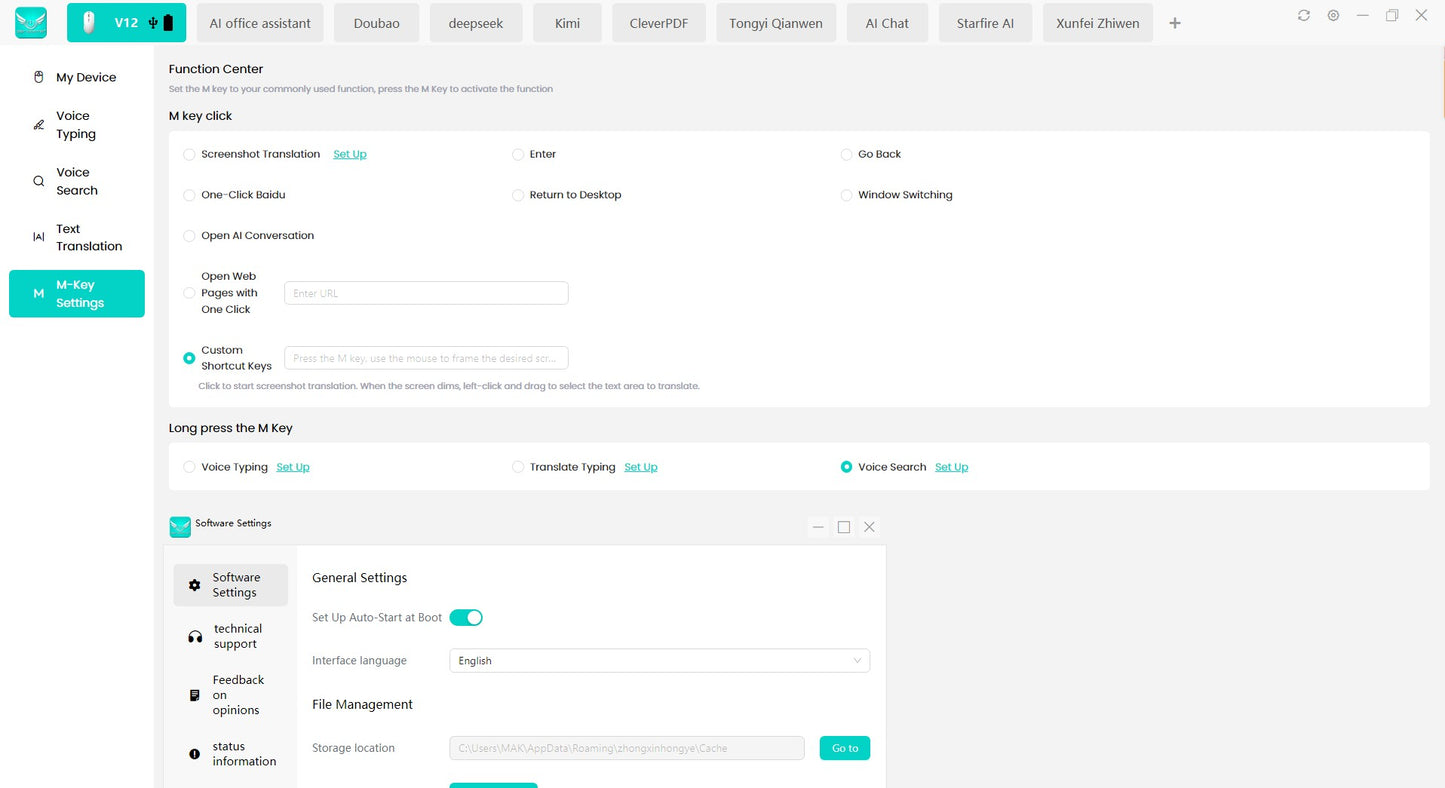Click the Custom Shortcut Keys input field

[x=426, y=358]
